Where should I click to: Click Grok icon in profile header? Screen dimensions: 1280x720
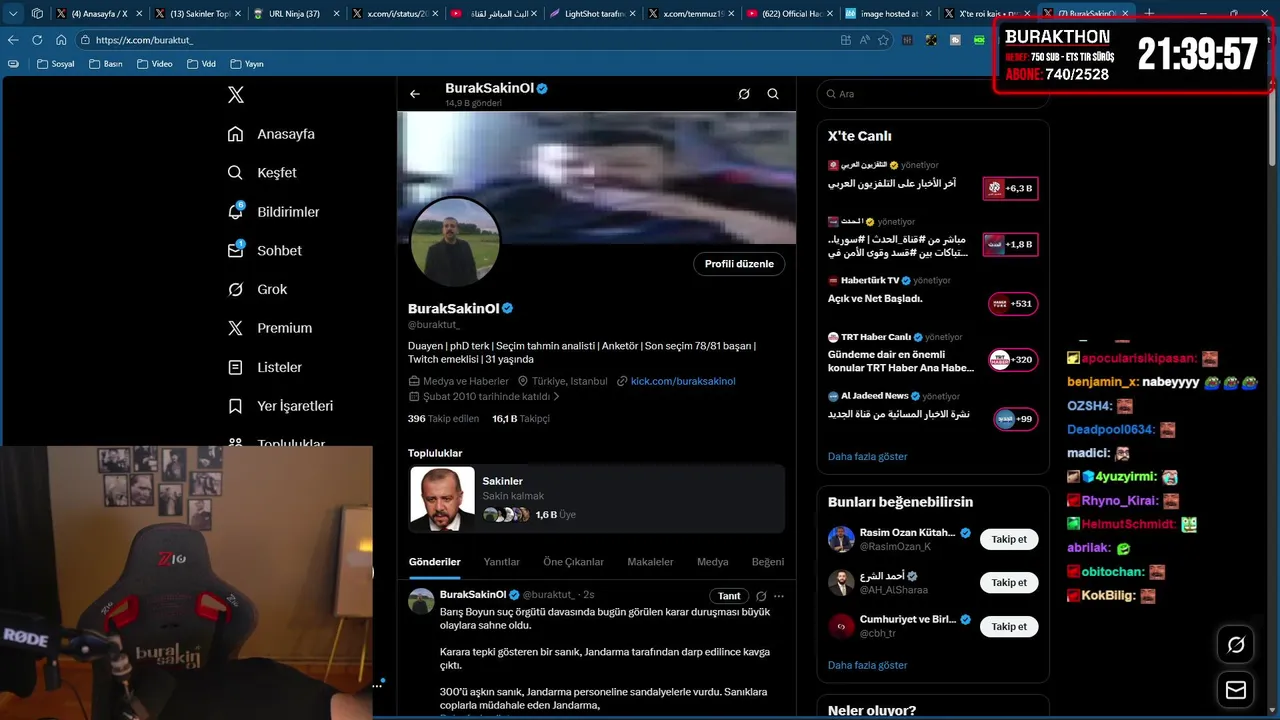click(x=744, y=94)
